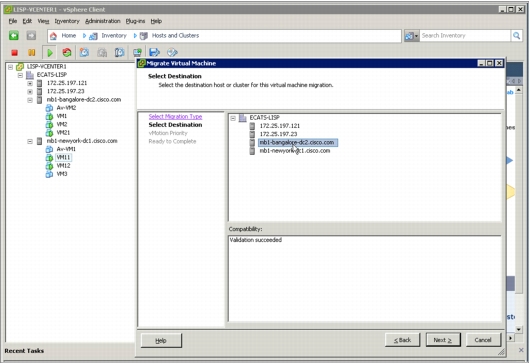This screenshot has height=364, width=530.
Task: Open the Plug-ins menu
Action: 135,21
